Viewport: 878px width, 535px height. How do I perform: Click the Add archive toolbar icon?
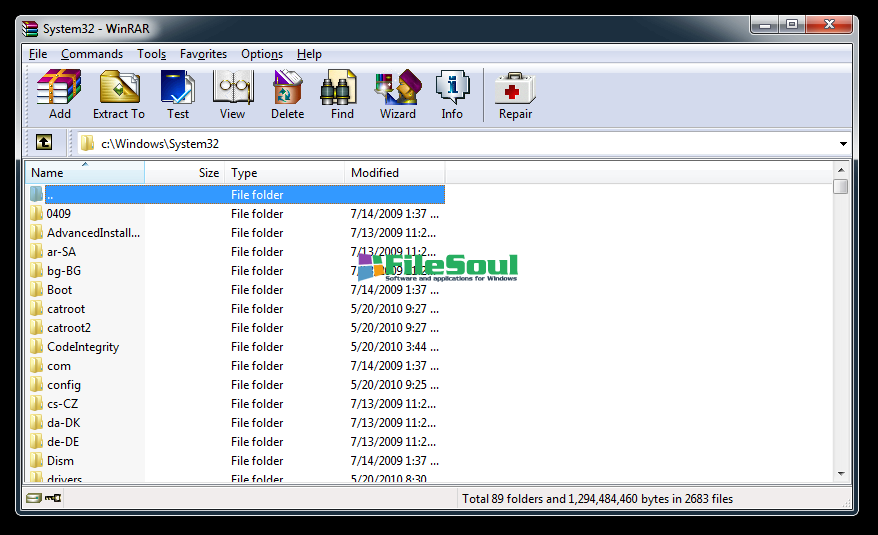pos(59,88)
